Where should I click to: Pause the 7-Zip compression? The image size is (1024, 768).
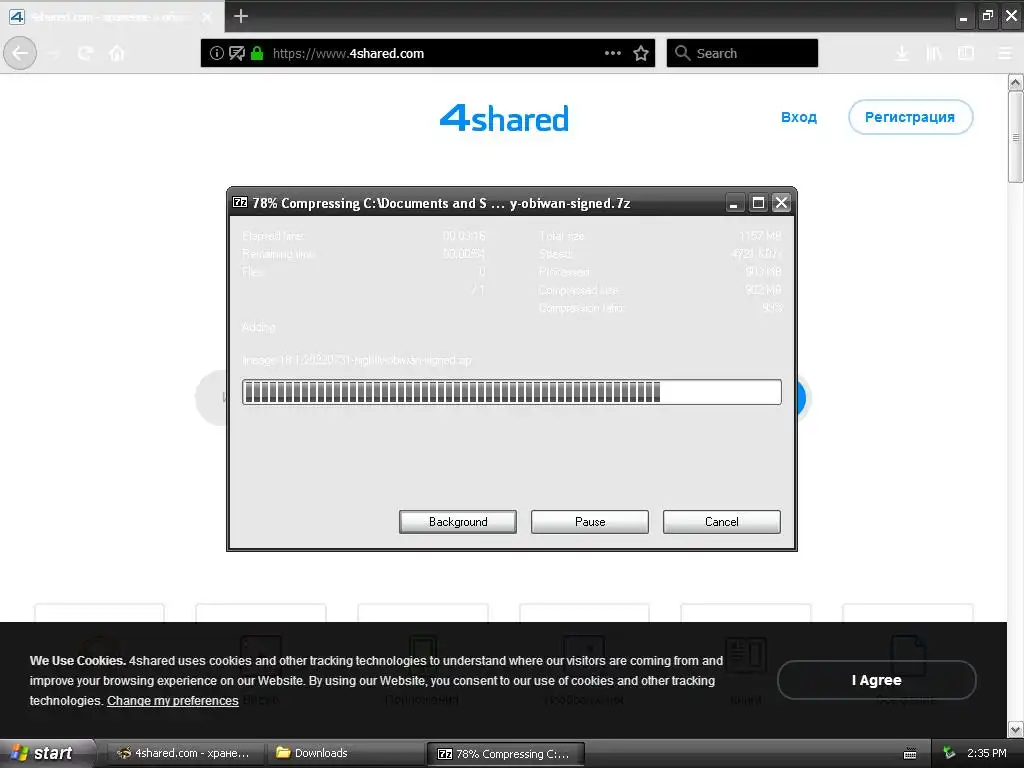click(590, 522)
